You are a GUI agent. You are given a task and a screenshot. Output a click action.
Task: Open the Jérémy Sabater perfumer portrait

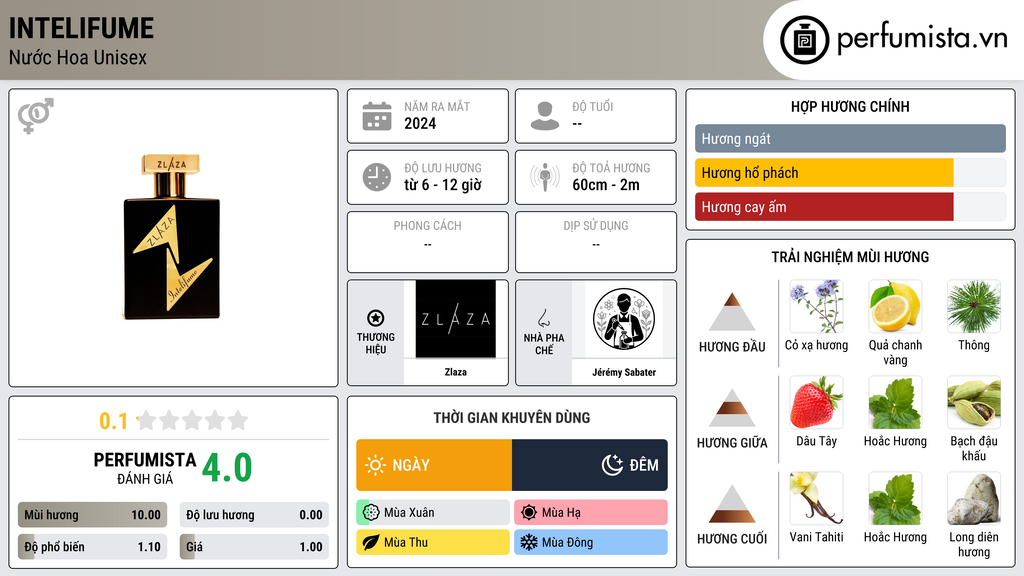coord(624,319)
